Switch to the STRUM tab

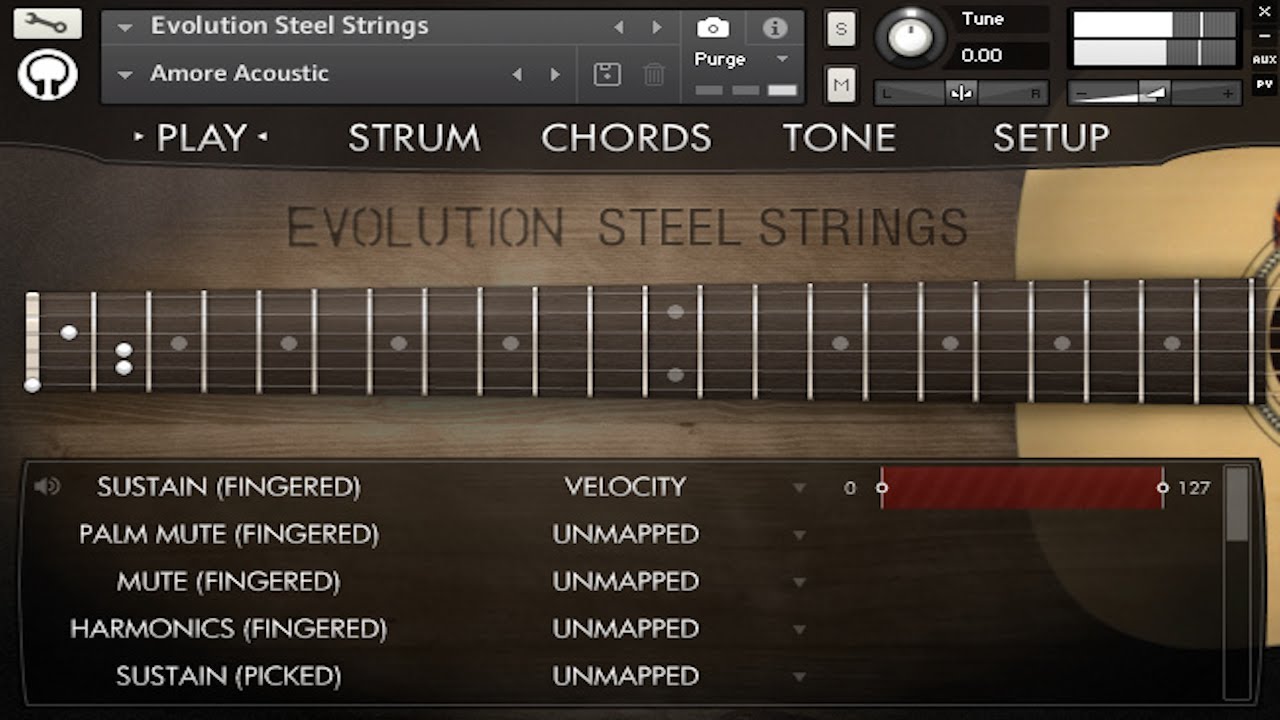[414, 138]
